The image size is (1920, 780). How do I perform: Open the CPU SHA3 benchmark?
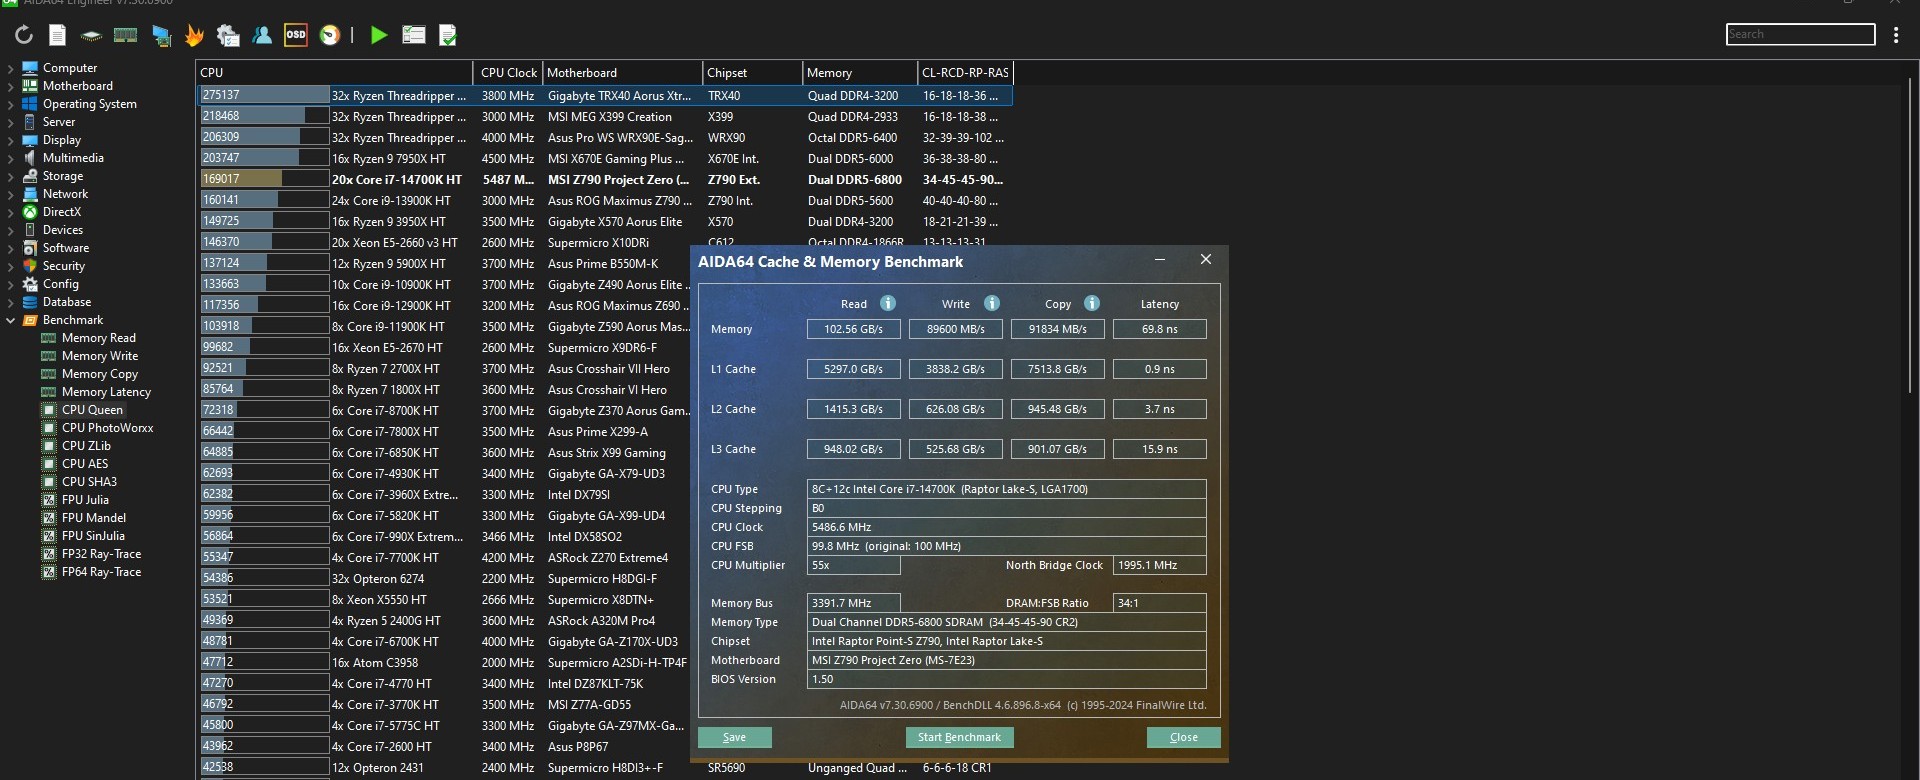[89, 482]
